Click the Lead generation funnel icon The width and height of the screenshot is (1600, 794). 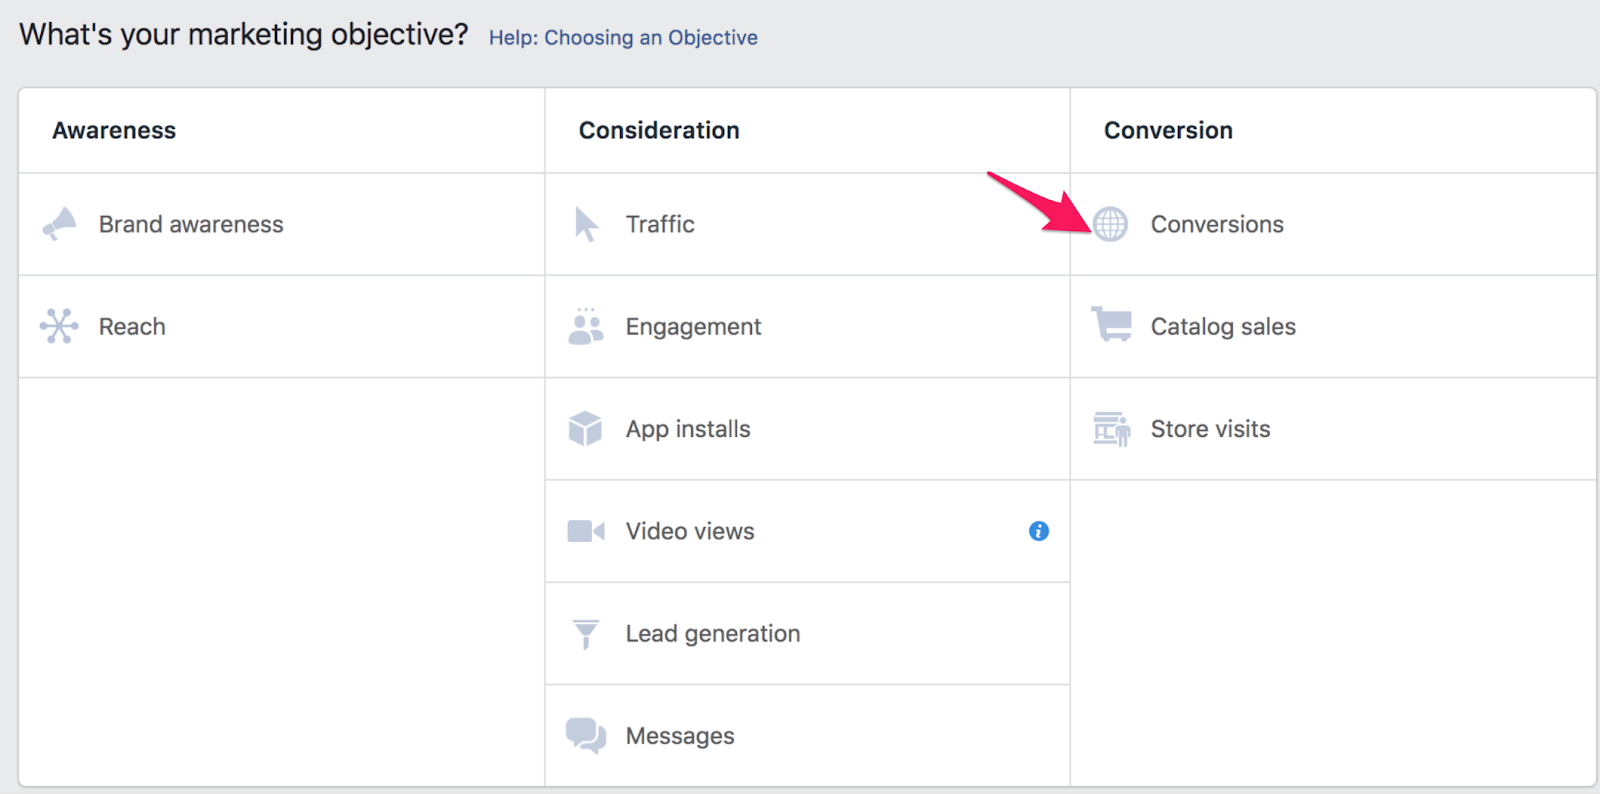point(586,634)
